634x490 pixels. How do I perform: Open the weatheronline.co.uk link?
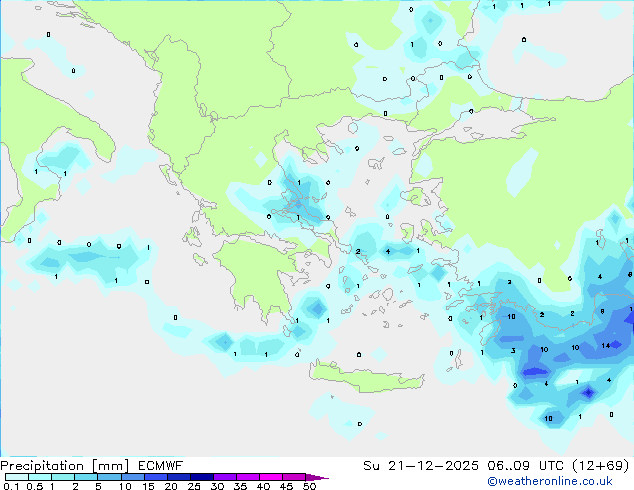[x=550, y=481]
